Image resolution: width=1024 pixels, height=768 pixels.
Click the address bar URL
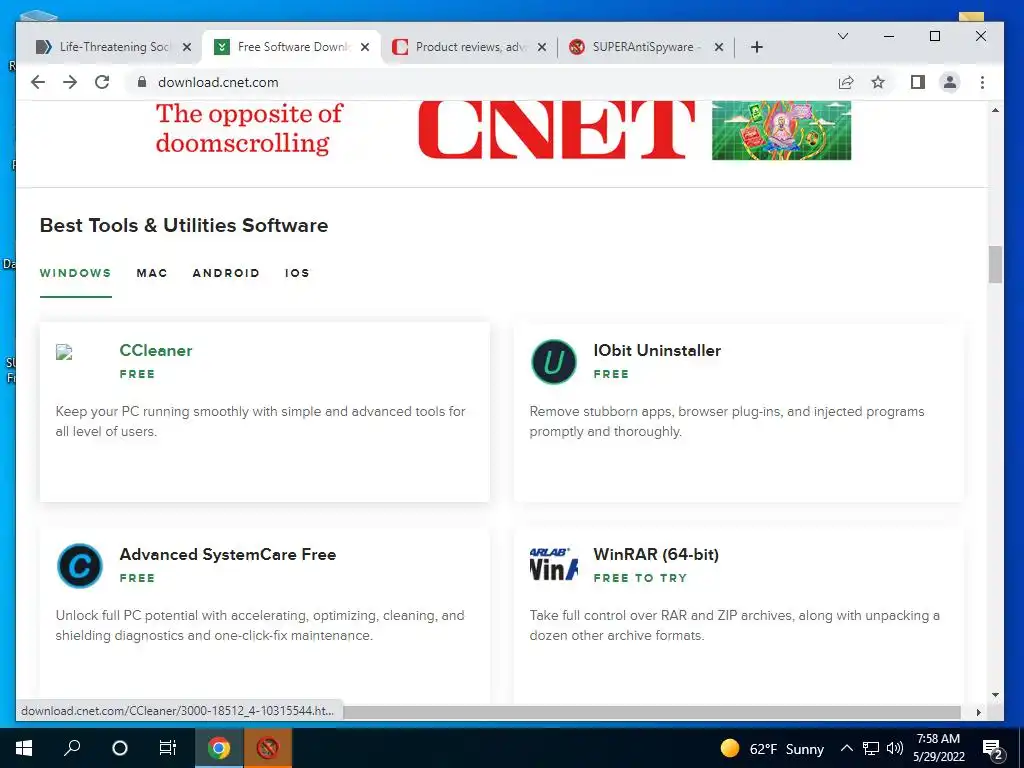[218, 82]
